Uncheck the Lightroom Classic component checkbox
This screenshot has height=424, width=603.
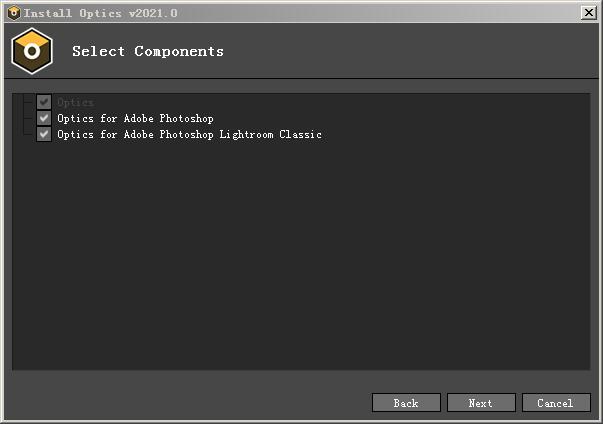click(x=44, y=134)
